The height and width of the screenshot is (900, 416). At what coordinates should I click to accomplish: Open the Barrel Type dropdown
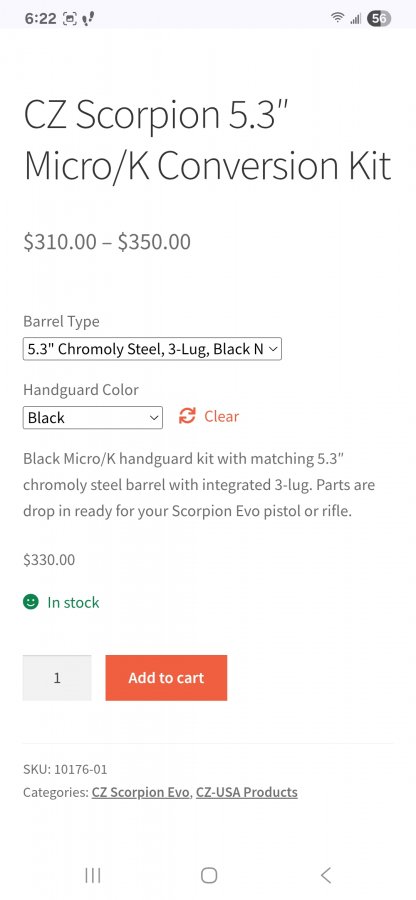152,348
